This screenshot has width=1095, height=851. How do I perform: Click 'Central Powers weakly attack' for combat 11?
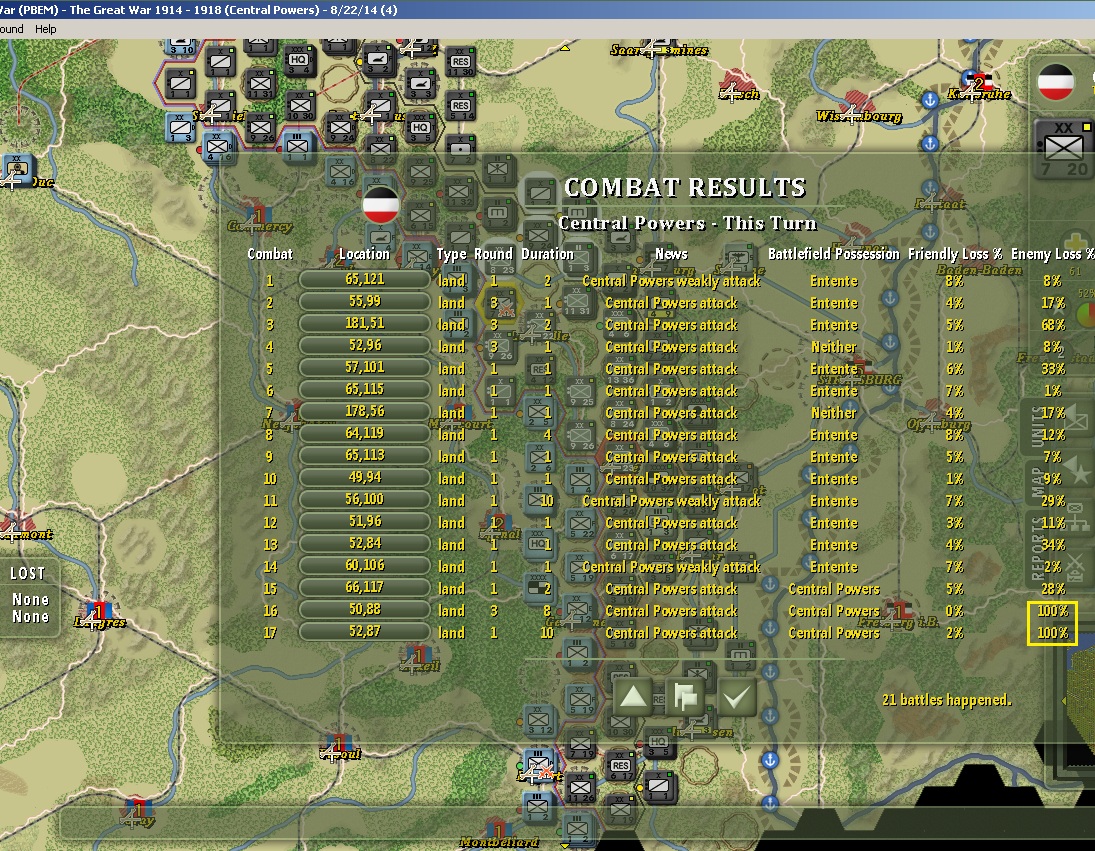coord(671,501)
